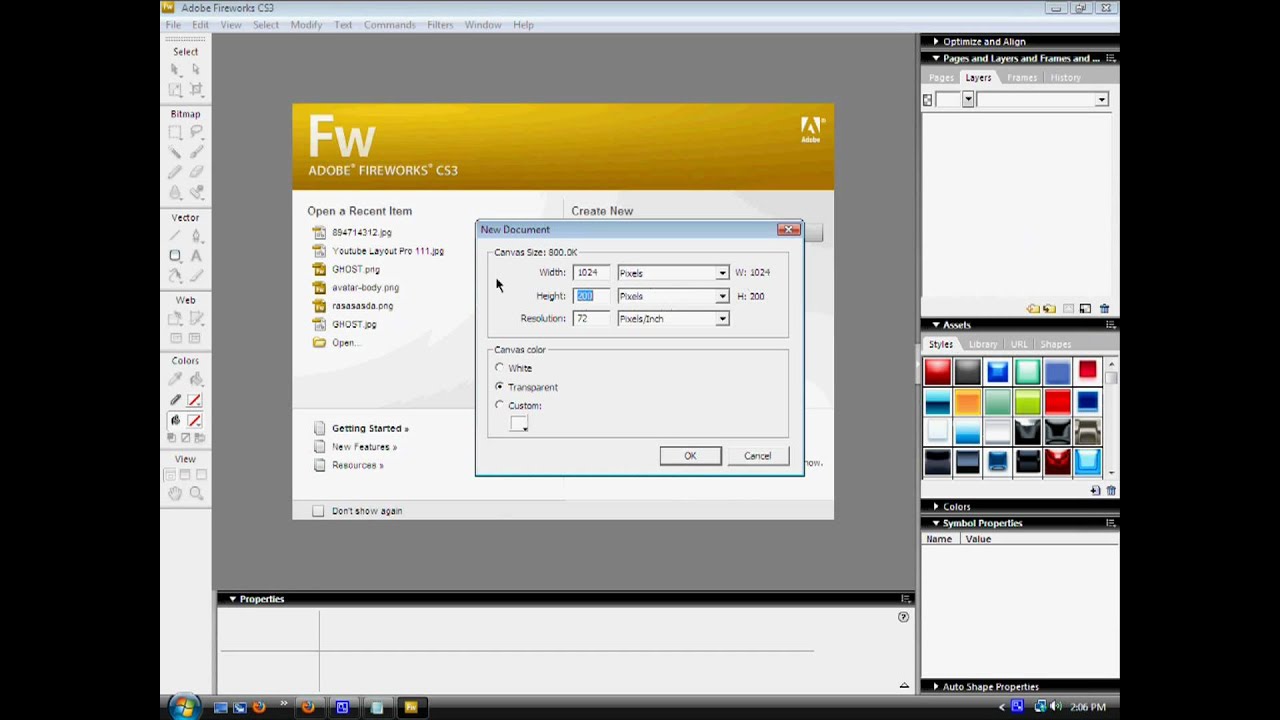Open the Filters menu
Viewport: 1280px width, 720px height.
click(440, 25)
